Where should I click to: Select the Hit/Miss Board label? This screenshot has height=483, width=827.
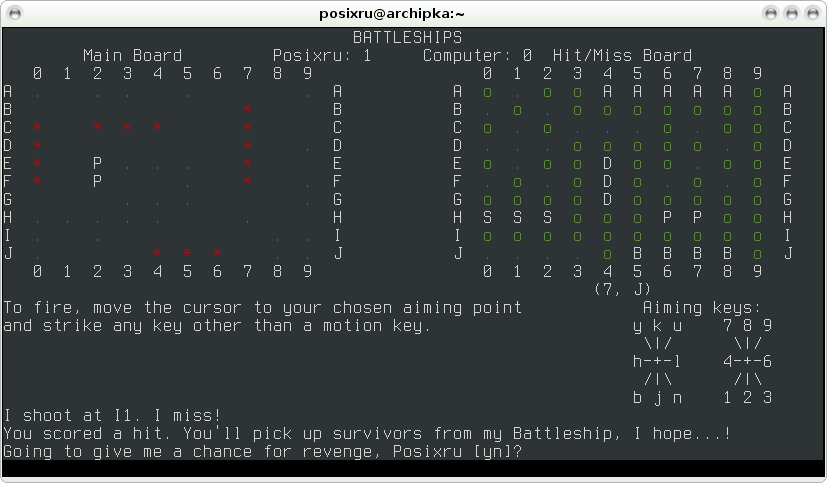coord(622,55)
